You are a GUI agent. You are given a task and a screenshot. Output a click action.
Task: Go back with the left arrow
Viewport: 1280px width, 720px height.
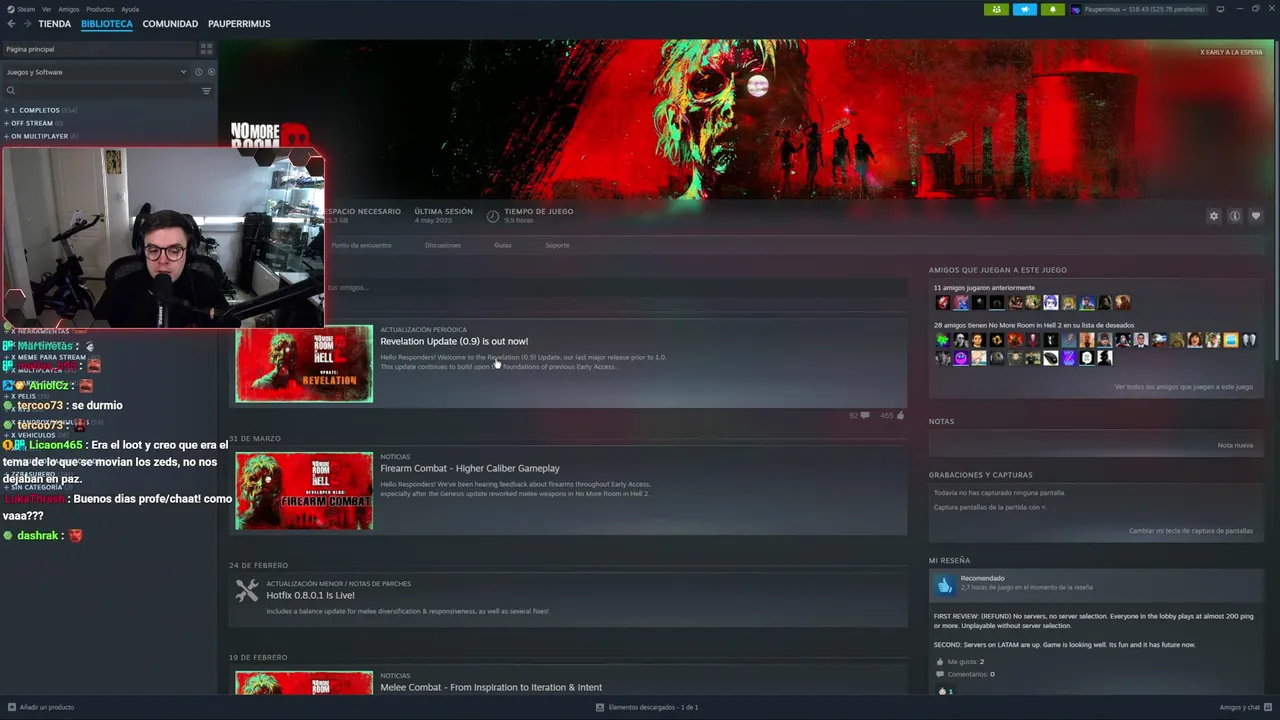(11, 24)
